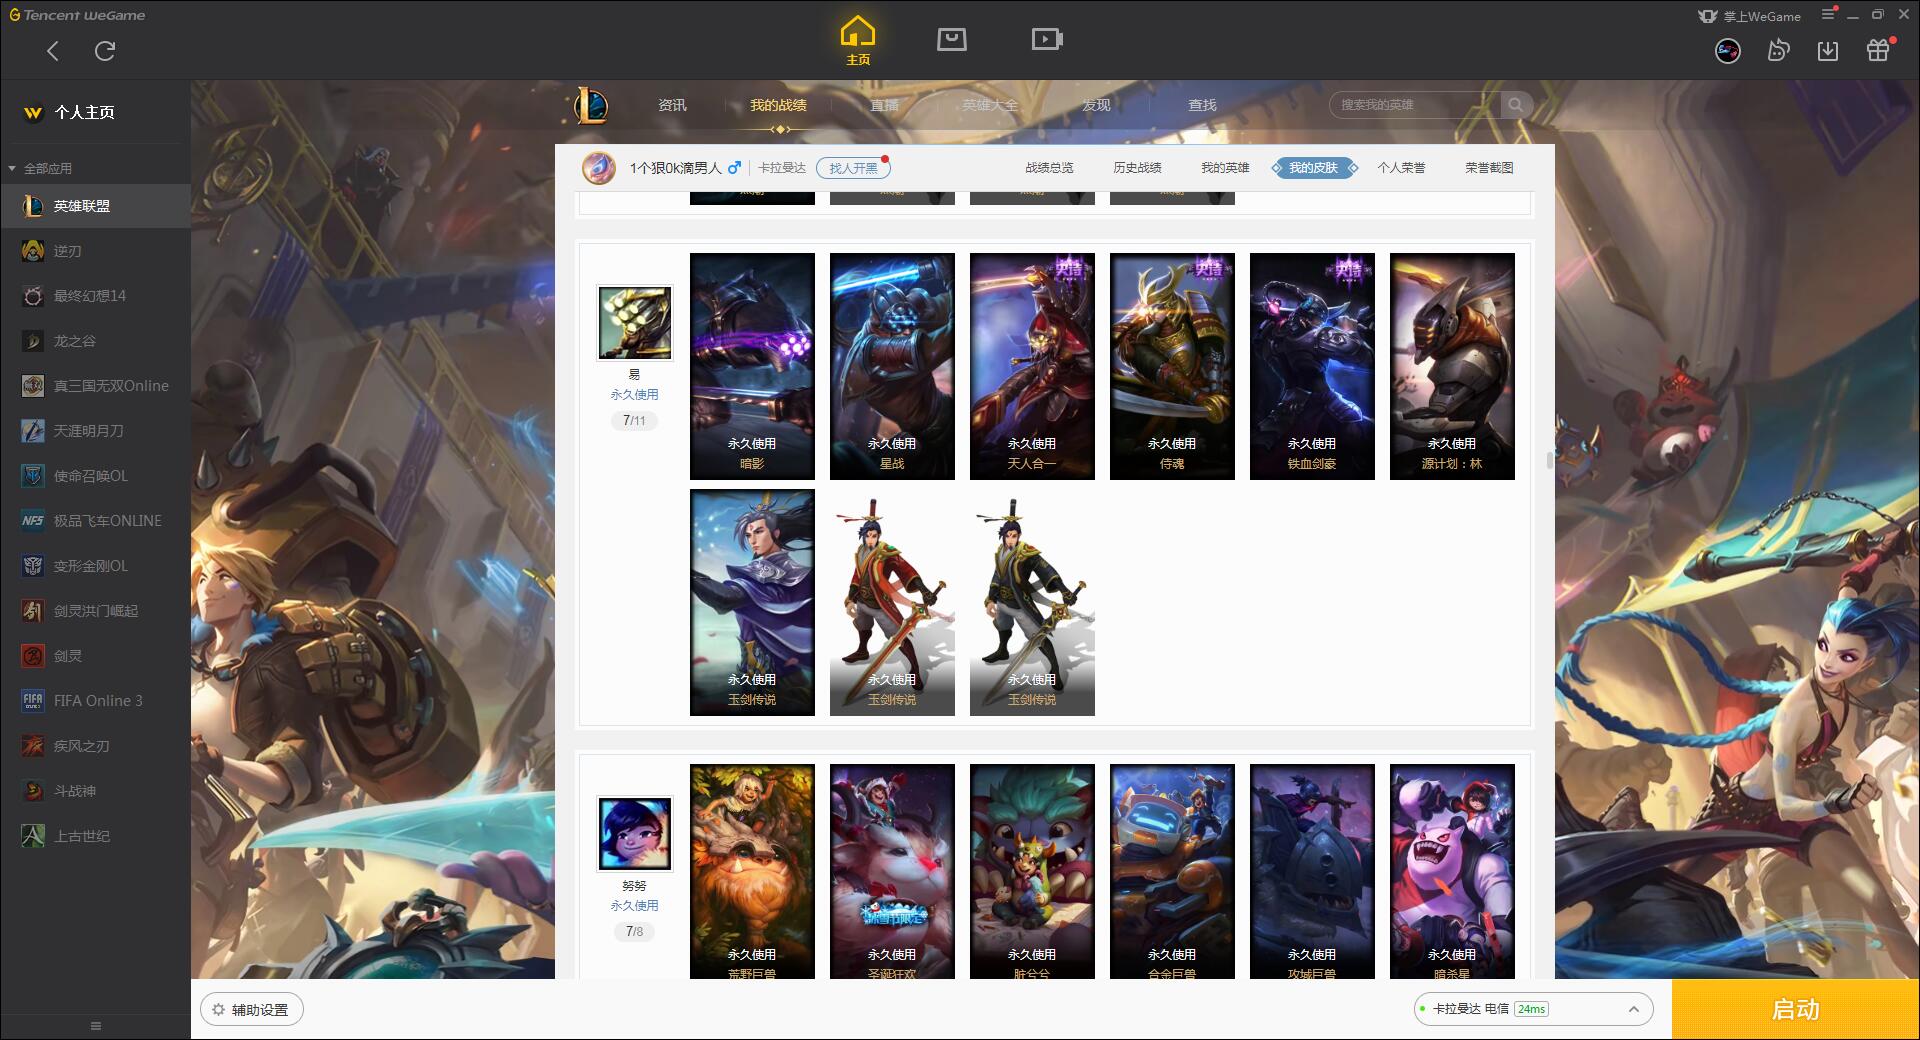Click the 易 champion portrait

(635, 323)
